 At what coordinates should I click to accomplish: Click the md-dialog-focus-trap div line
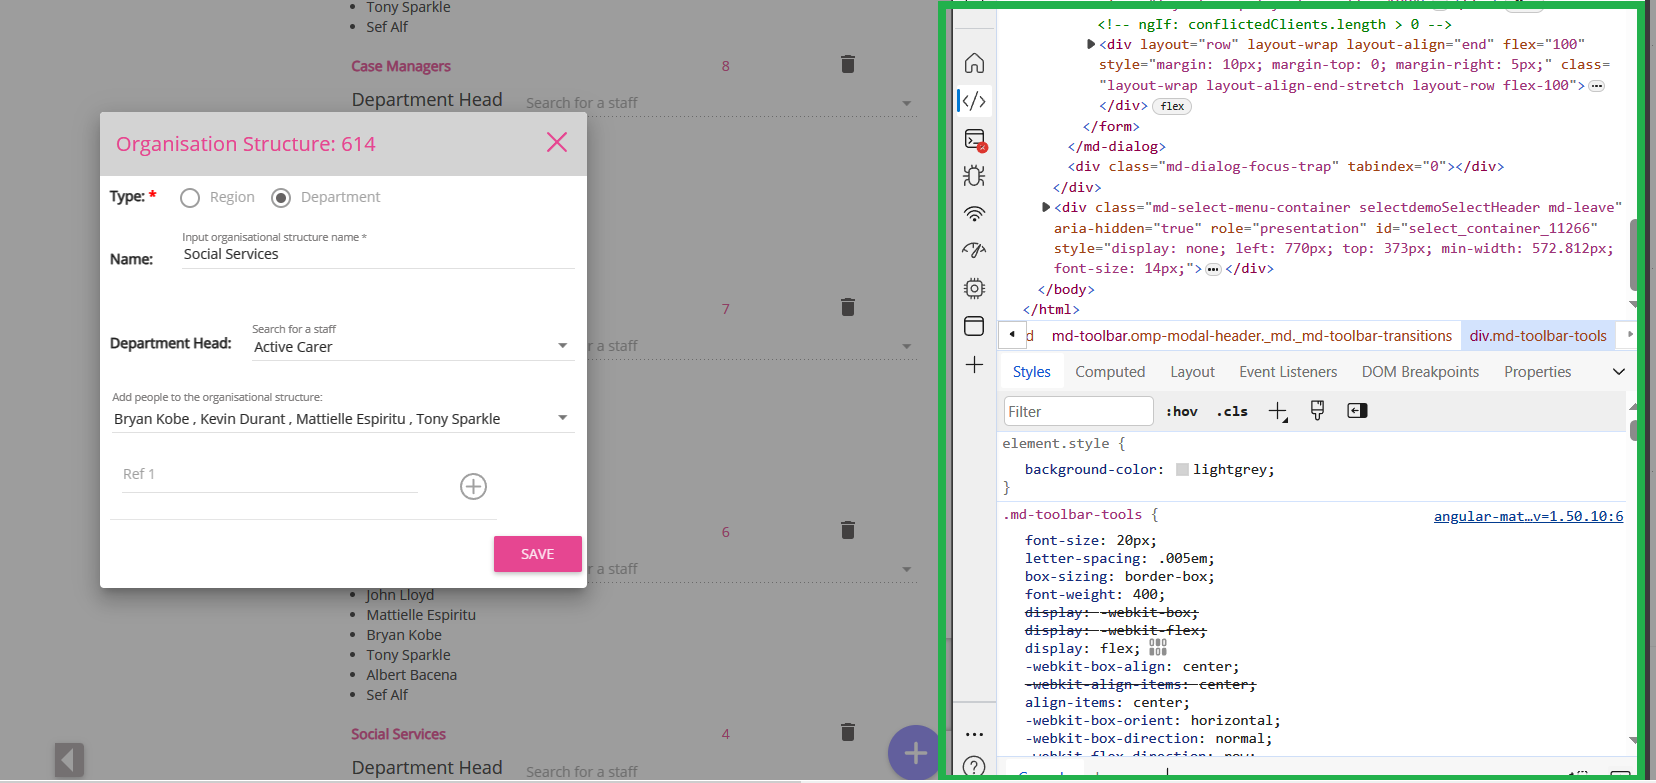pos(1285,167)
